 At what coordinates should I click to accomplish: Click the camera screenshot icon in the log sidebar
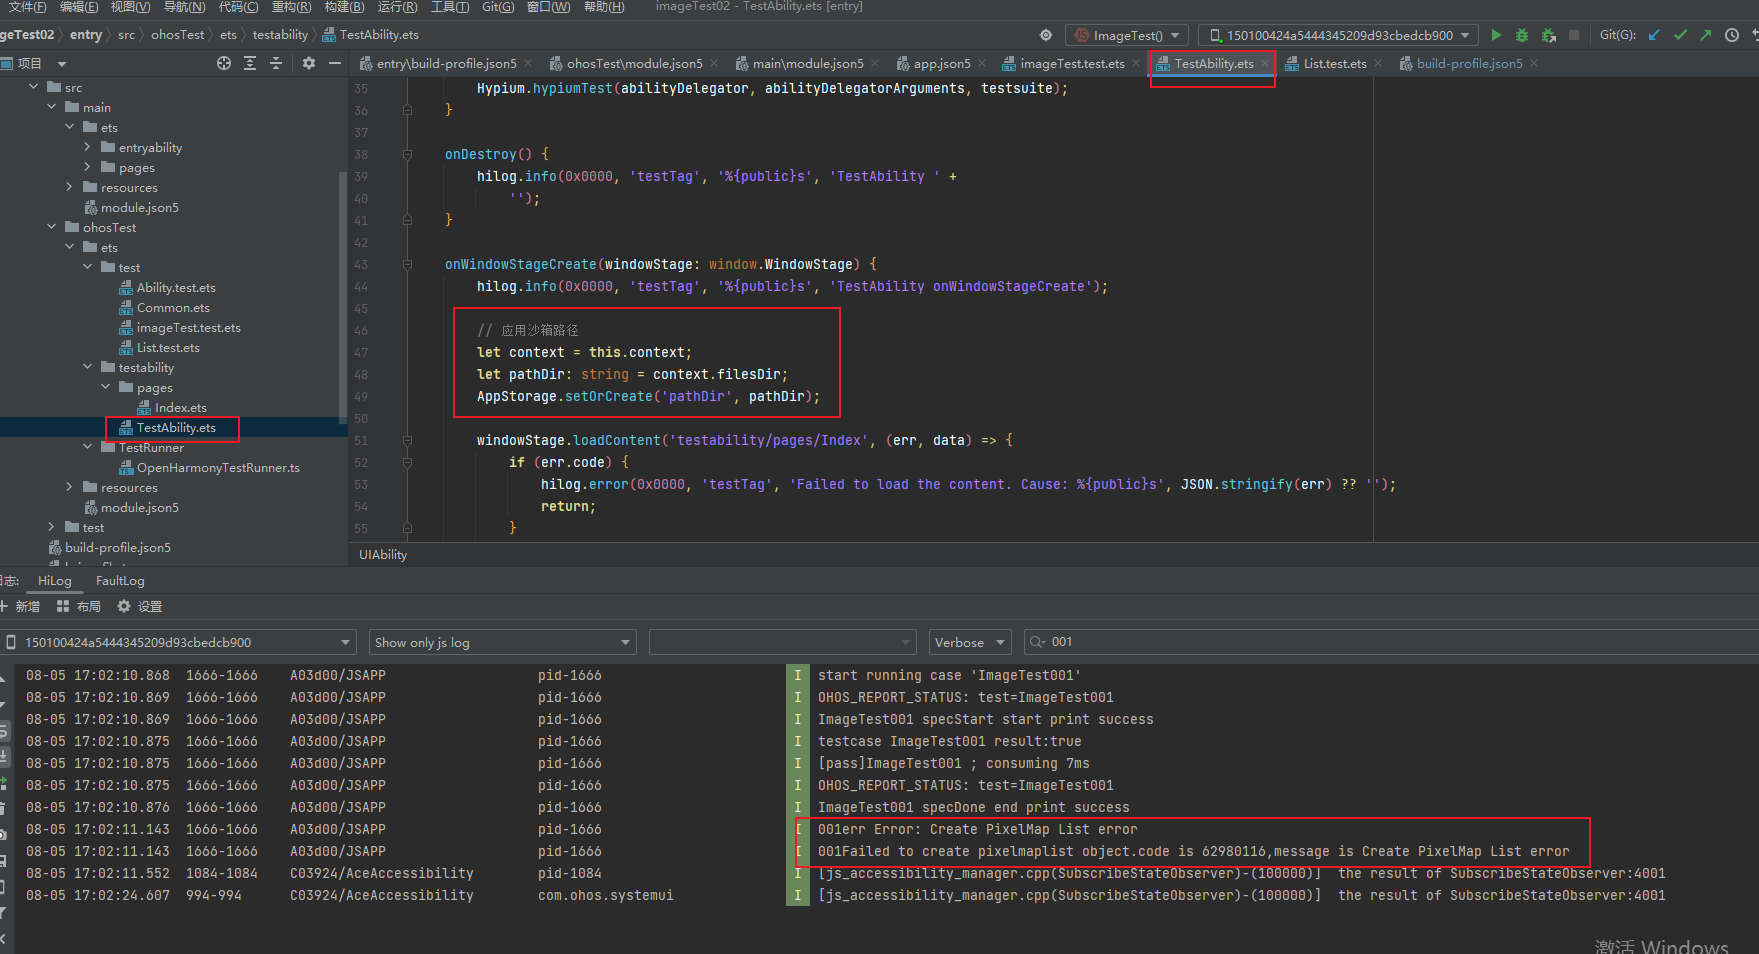4,835
